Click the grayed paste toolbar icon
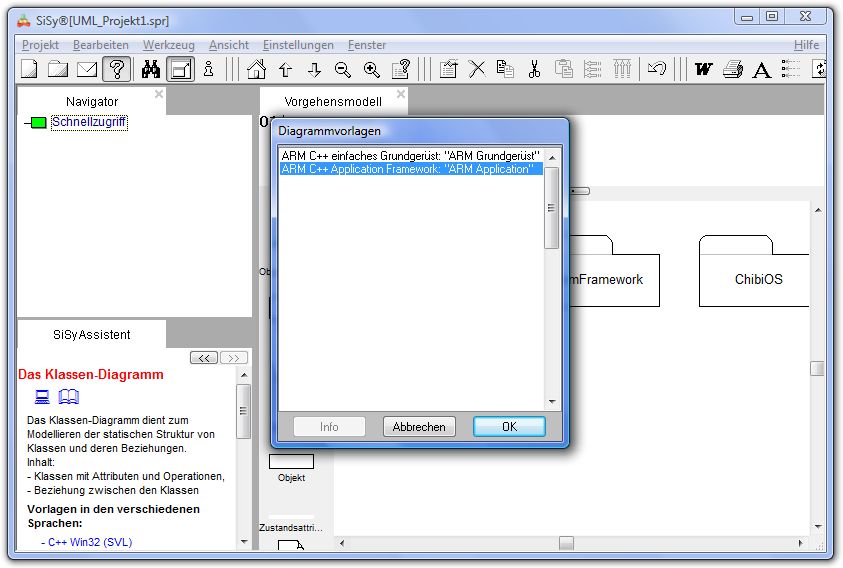843x568 pixels. click(x=563, y=69)
